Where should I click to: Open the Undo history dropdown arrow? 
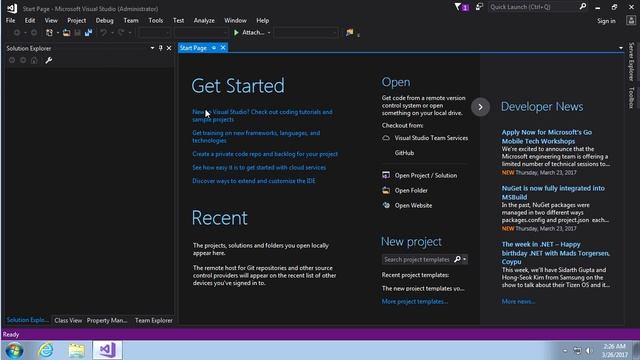coord(112,33)
